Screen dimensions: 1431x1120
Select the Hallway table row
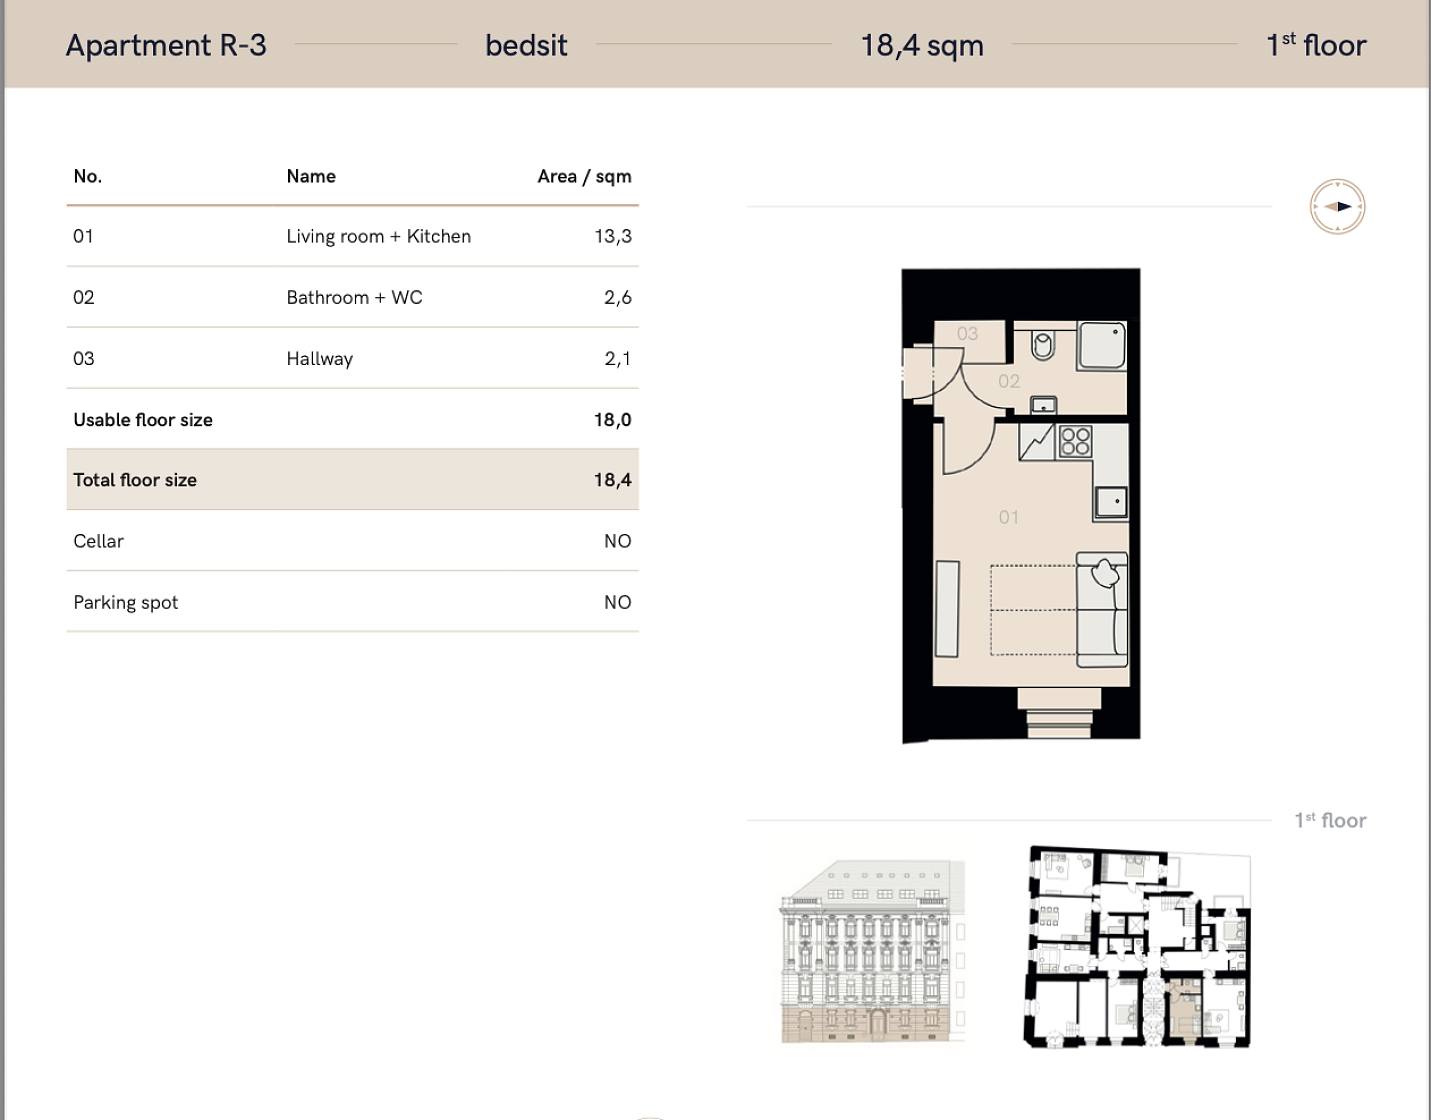click(x=352, y=359)
